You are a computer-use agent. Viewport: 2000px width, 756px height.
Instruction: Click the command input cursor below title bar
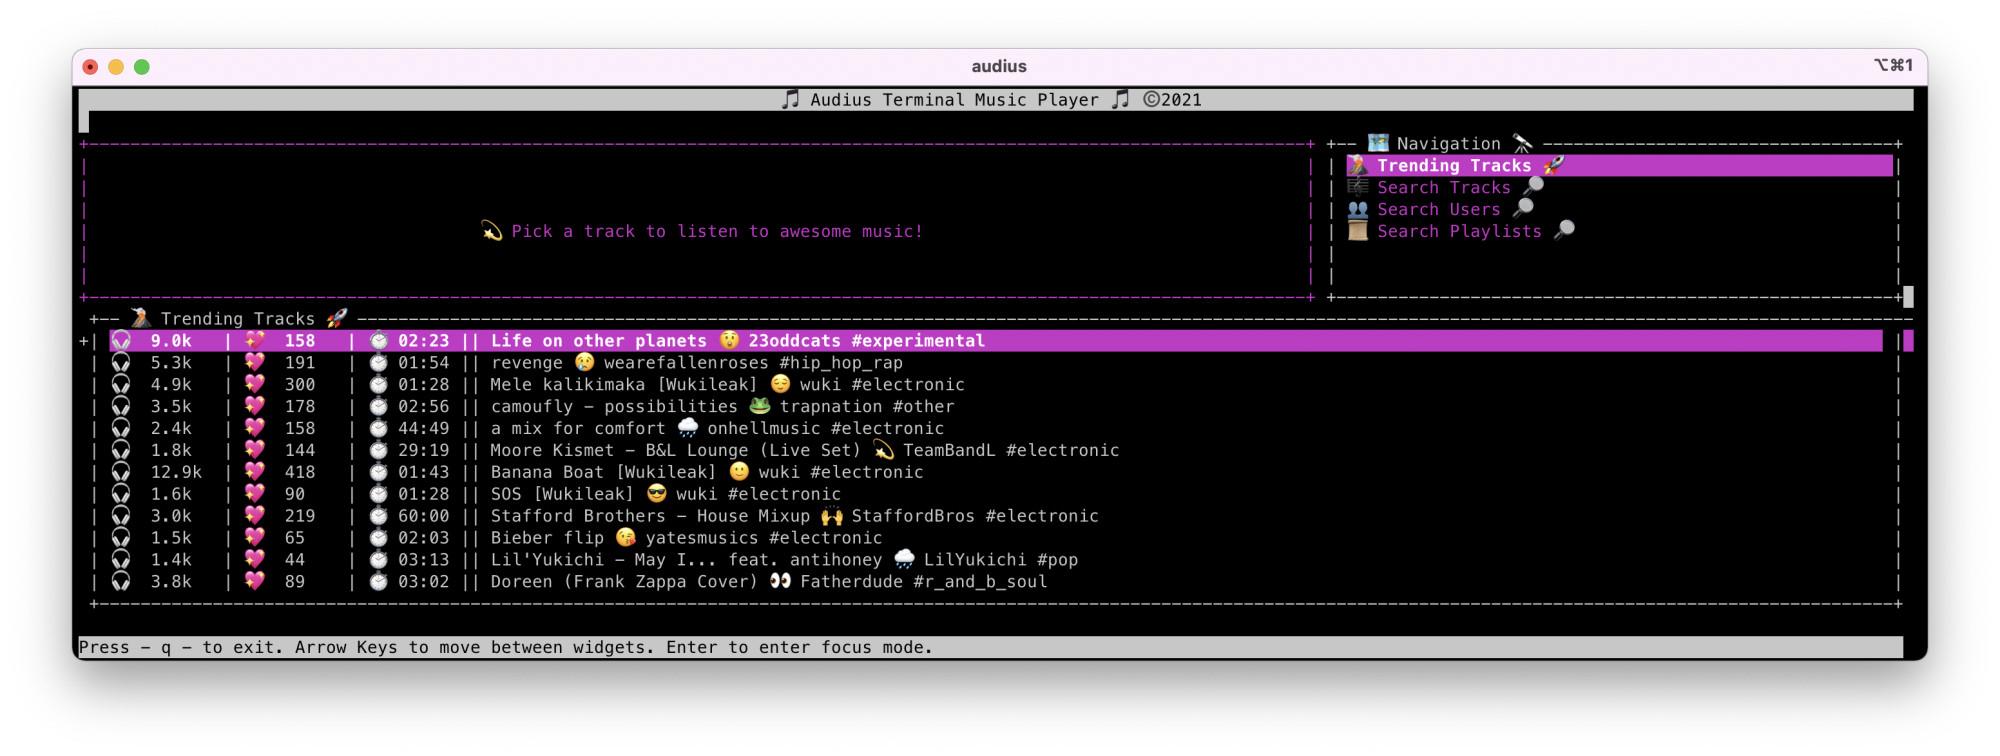tap(84, 122)
